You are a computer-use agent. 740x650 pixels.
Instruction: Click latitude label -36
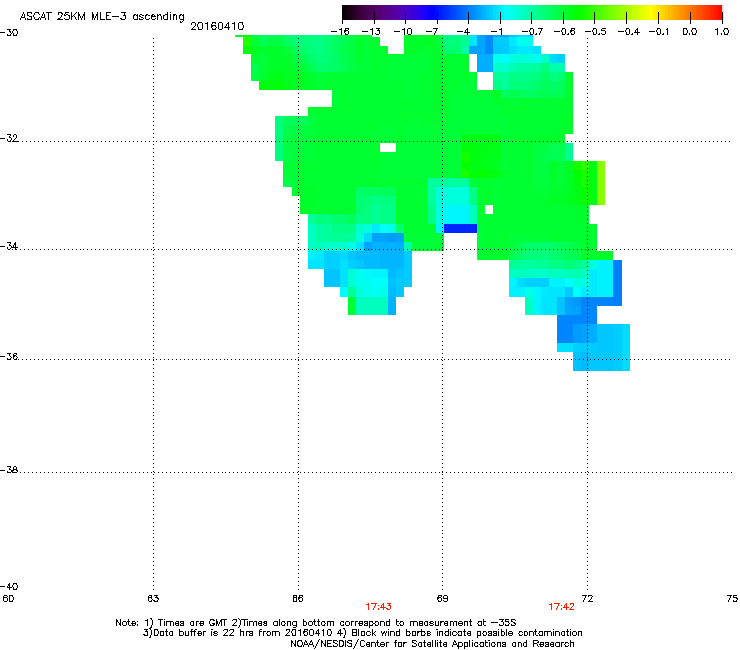tap(9, 356)
